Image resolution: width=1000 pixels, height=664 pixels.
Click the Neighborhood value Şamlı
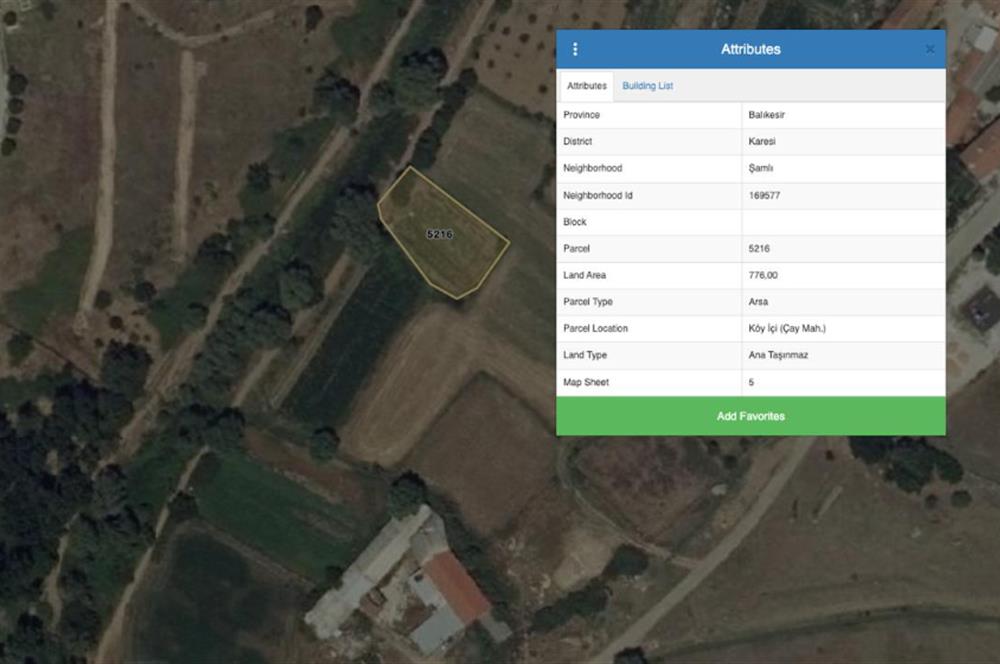761,168
